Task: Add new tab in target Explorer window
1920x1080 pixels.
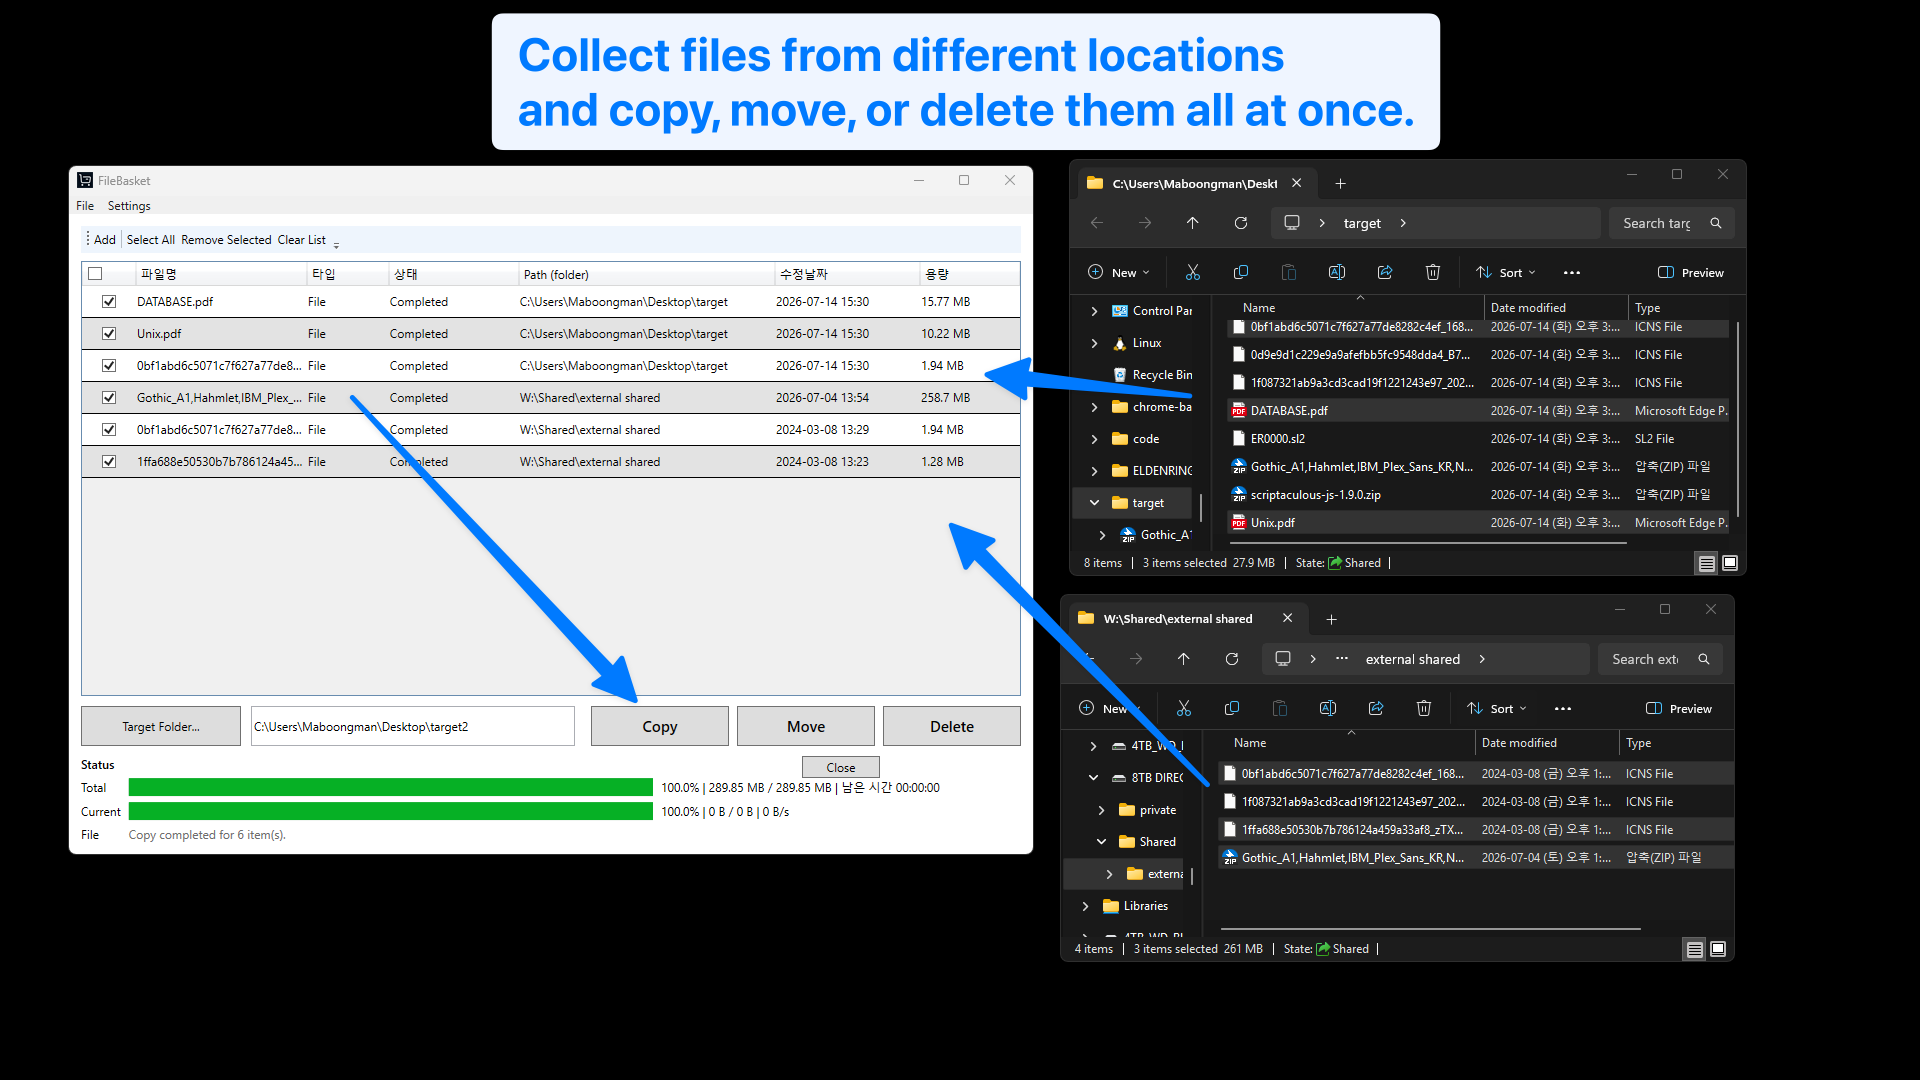Action: click(x=1341, y=183)
